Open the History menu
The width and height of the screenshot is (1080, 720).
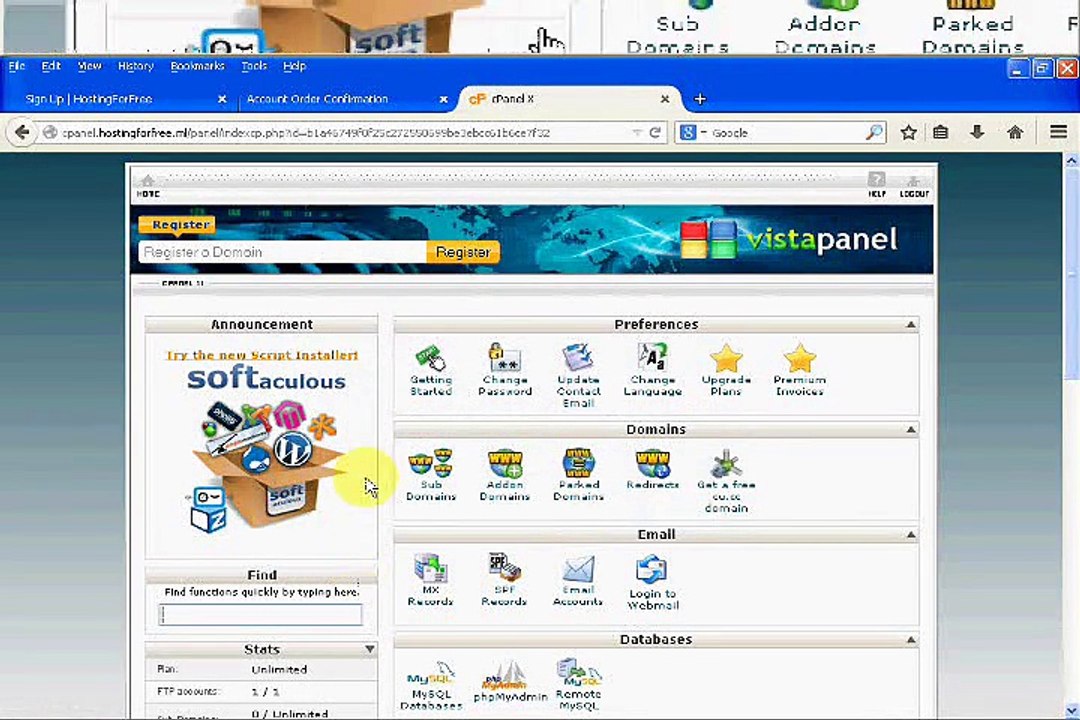pyautogui.click(x=136, y=66)
